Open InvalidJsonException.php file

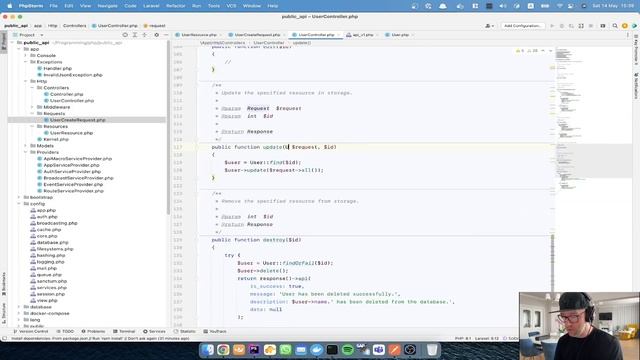tap(70, 75)
